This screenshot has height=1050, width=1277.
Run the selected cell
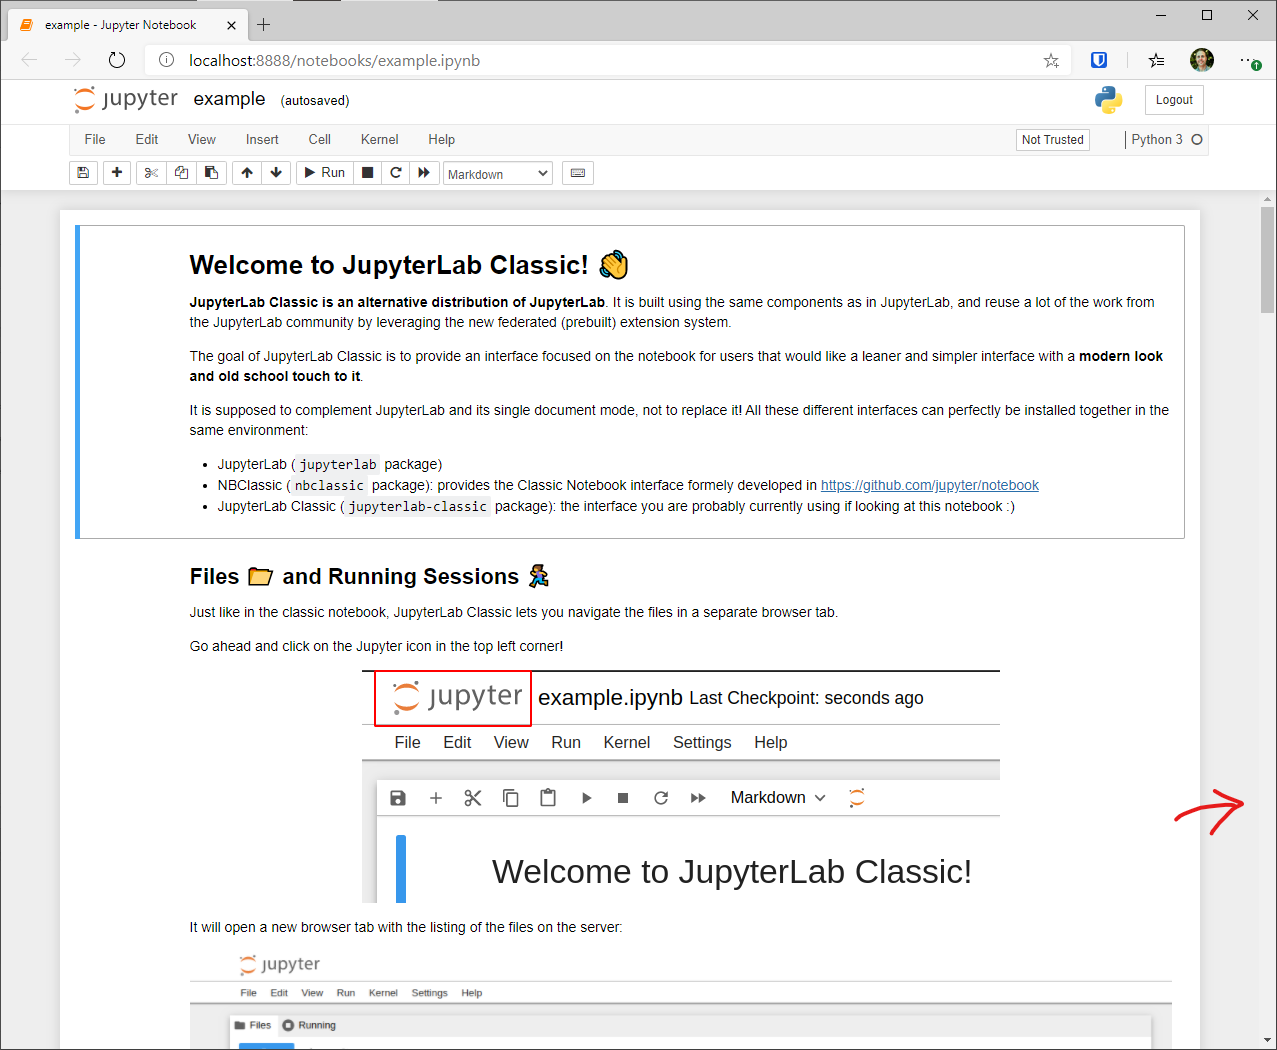tap(324, 173)
